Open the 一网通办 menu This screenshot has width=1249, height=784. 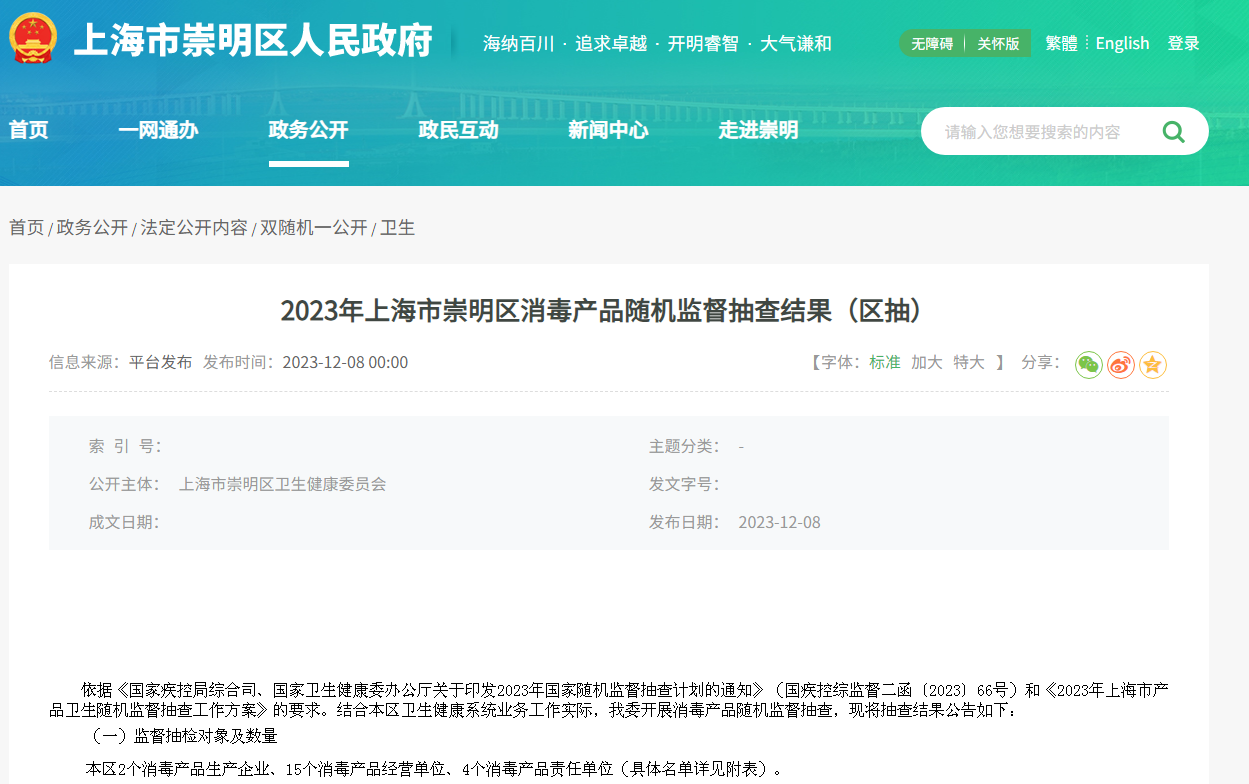click(x=158, y=130)
